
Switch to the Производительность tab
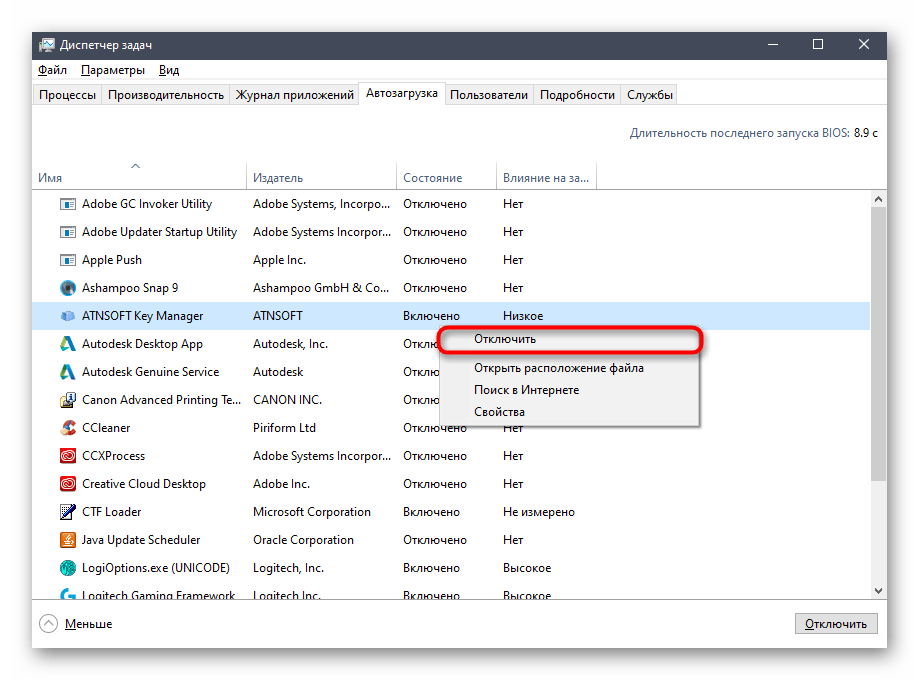pos(166,95)
